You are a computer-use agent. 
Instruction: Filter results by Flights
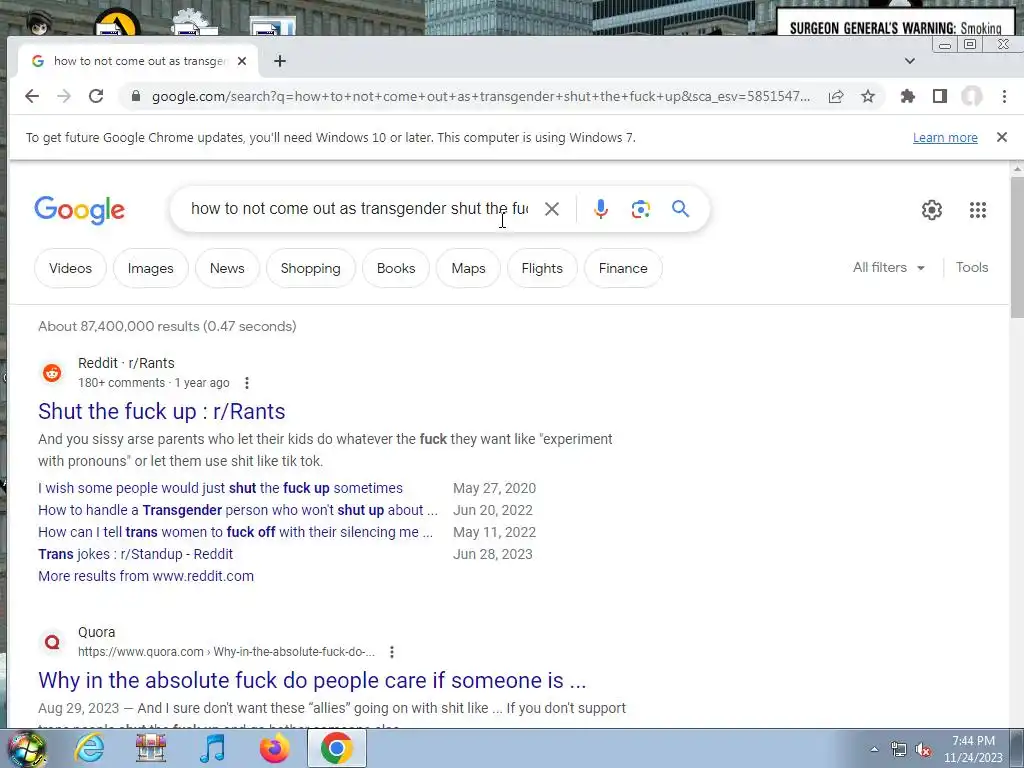tap(542, 268)
